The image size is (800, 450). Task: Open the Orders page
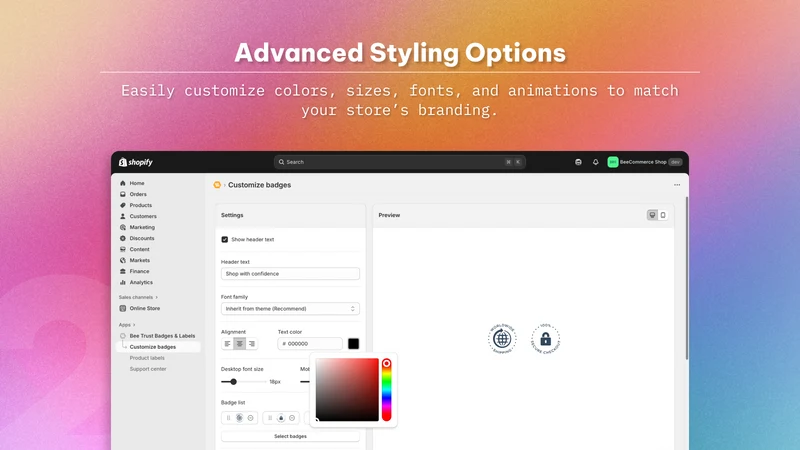[x=138, y=194]
